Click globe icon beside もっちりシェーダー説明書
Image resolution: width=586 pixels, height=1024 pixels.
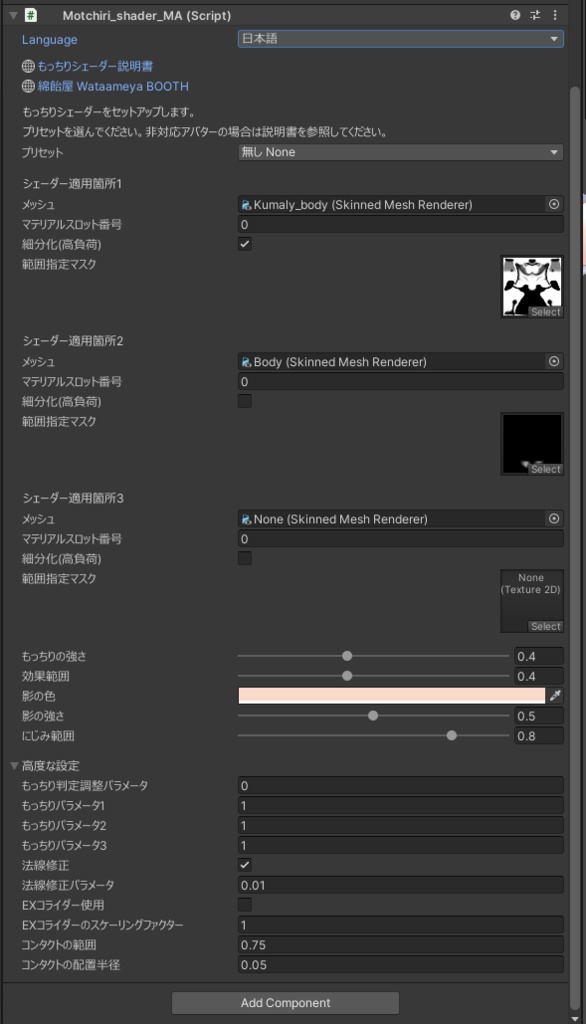click(x=28, y=66)
